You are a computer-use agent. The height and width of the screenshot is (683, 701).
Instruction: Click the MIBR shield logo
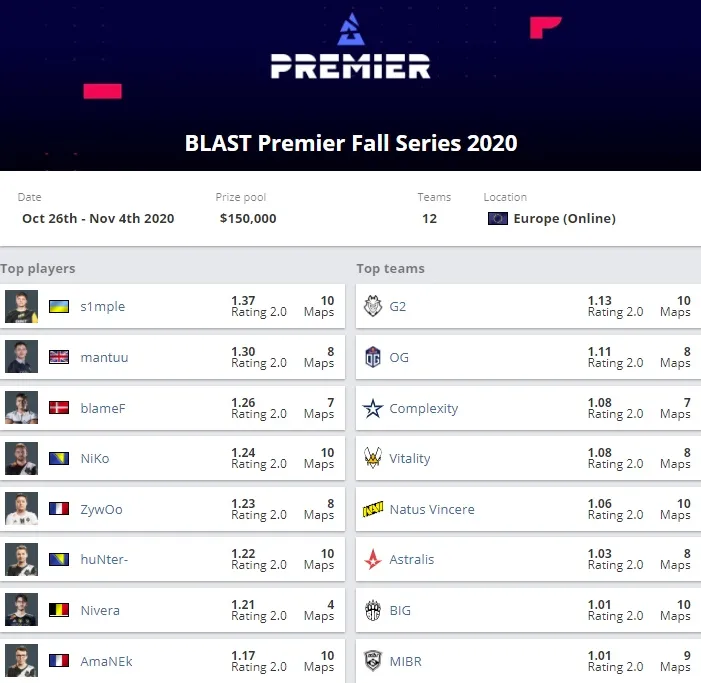click(x=373, y=661)
